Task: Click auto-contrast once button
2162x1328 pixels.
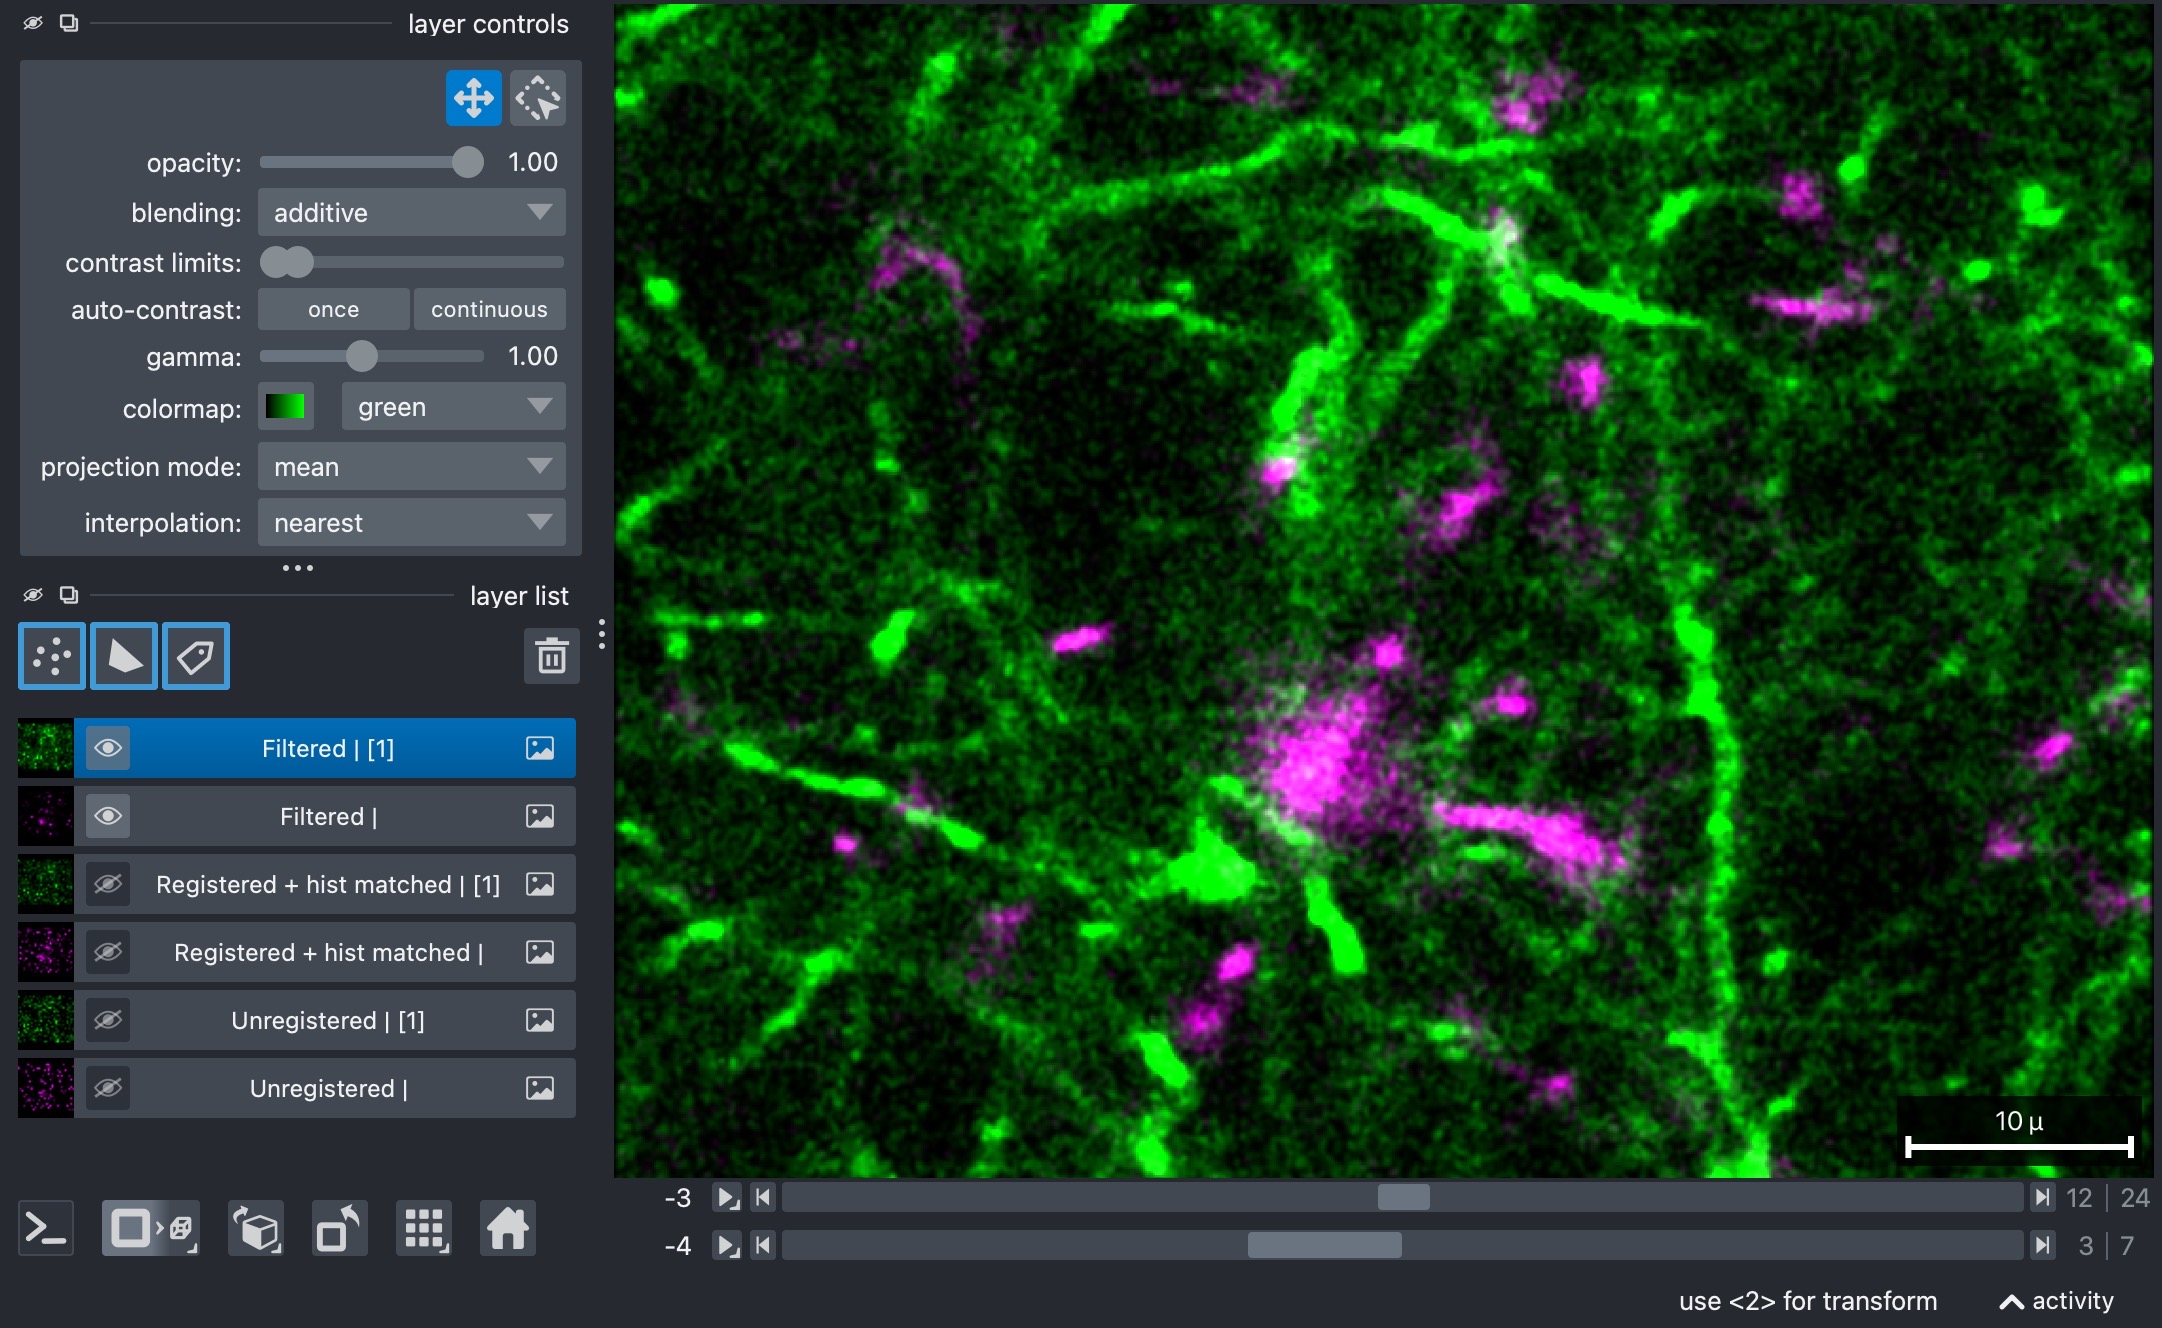Action: pyautogui.click(x=333, y=309)
